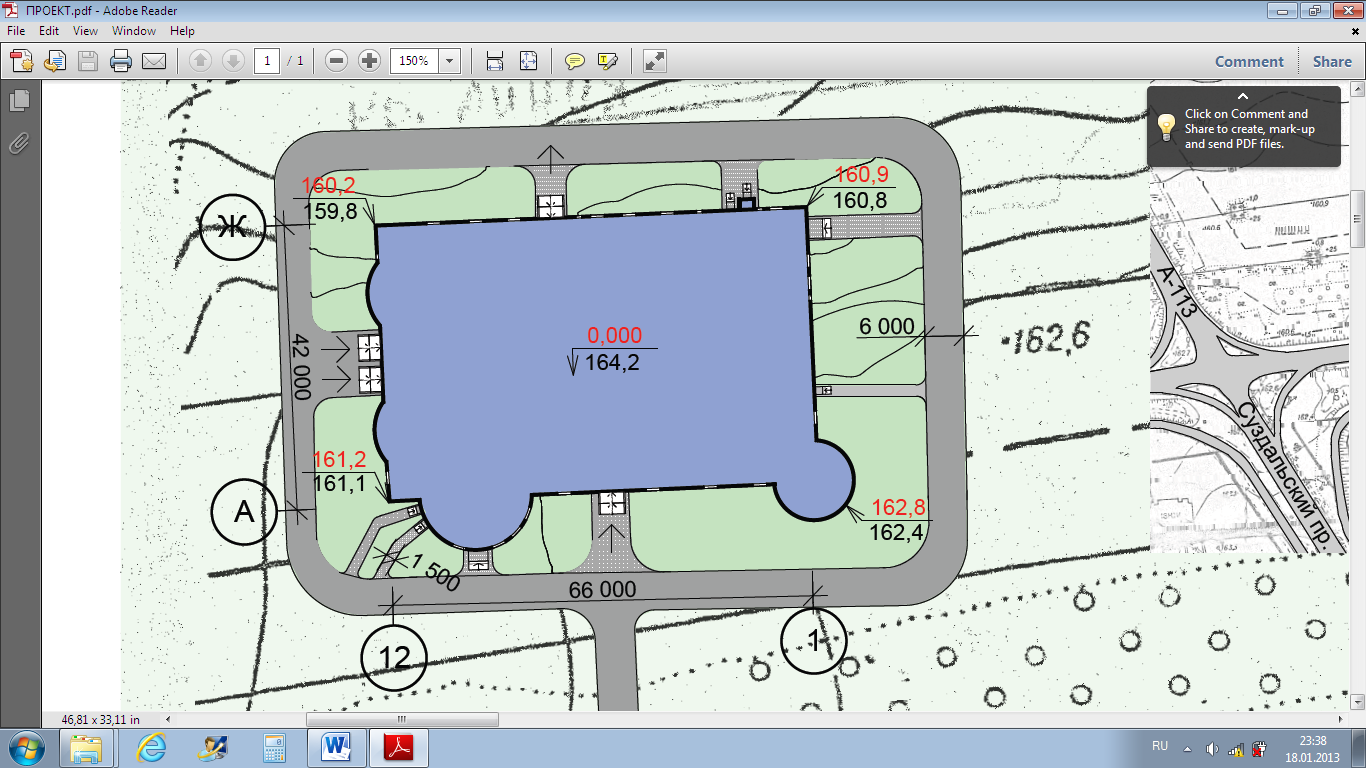1366x768 pixels.
Task: Click the Create PDF online icon
Action: (21, 61)
